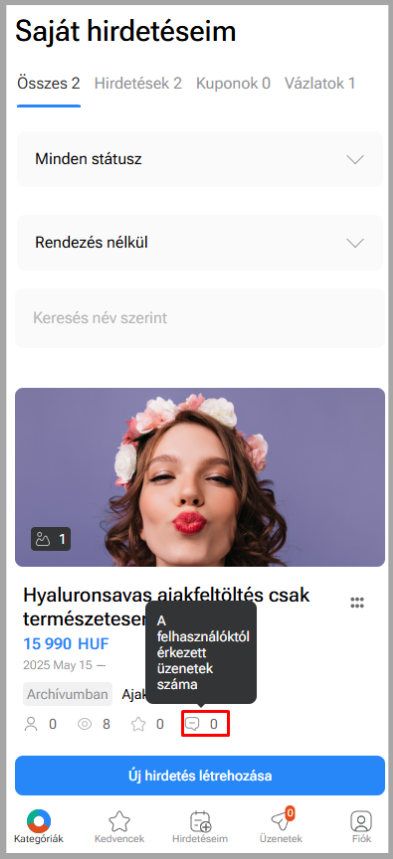This screenshot has height=859, width=393.
Task: Go to Fiók profile icon
Action: click(361, 827)
